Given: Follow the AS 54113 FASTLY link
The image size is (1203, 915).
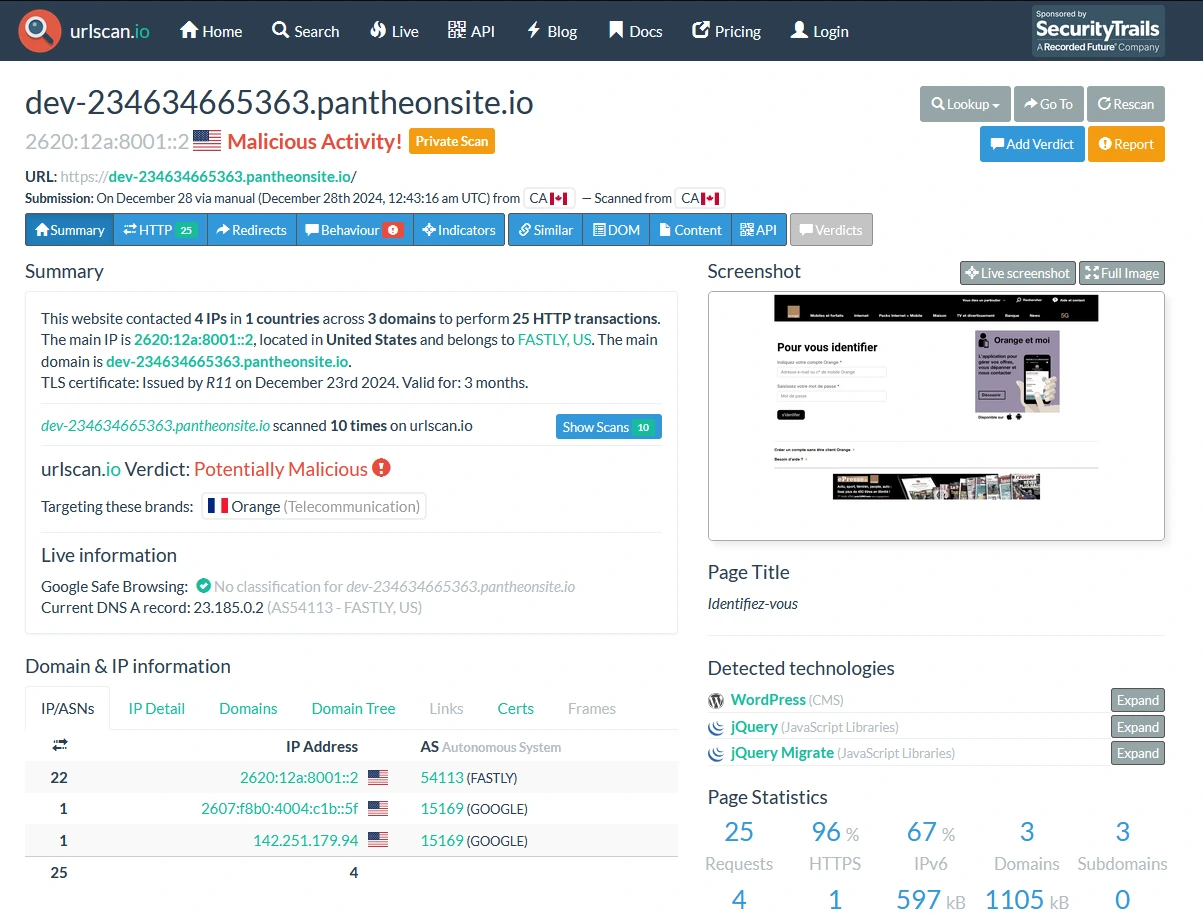Looking at the screenshot, I should pyautogui.click(x=442, y=777).
